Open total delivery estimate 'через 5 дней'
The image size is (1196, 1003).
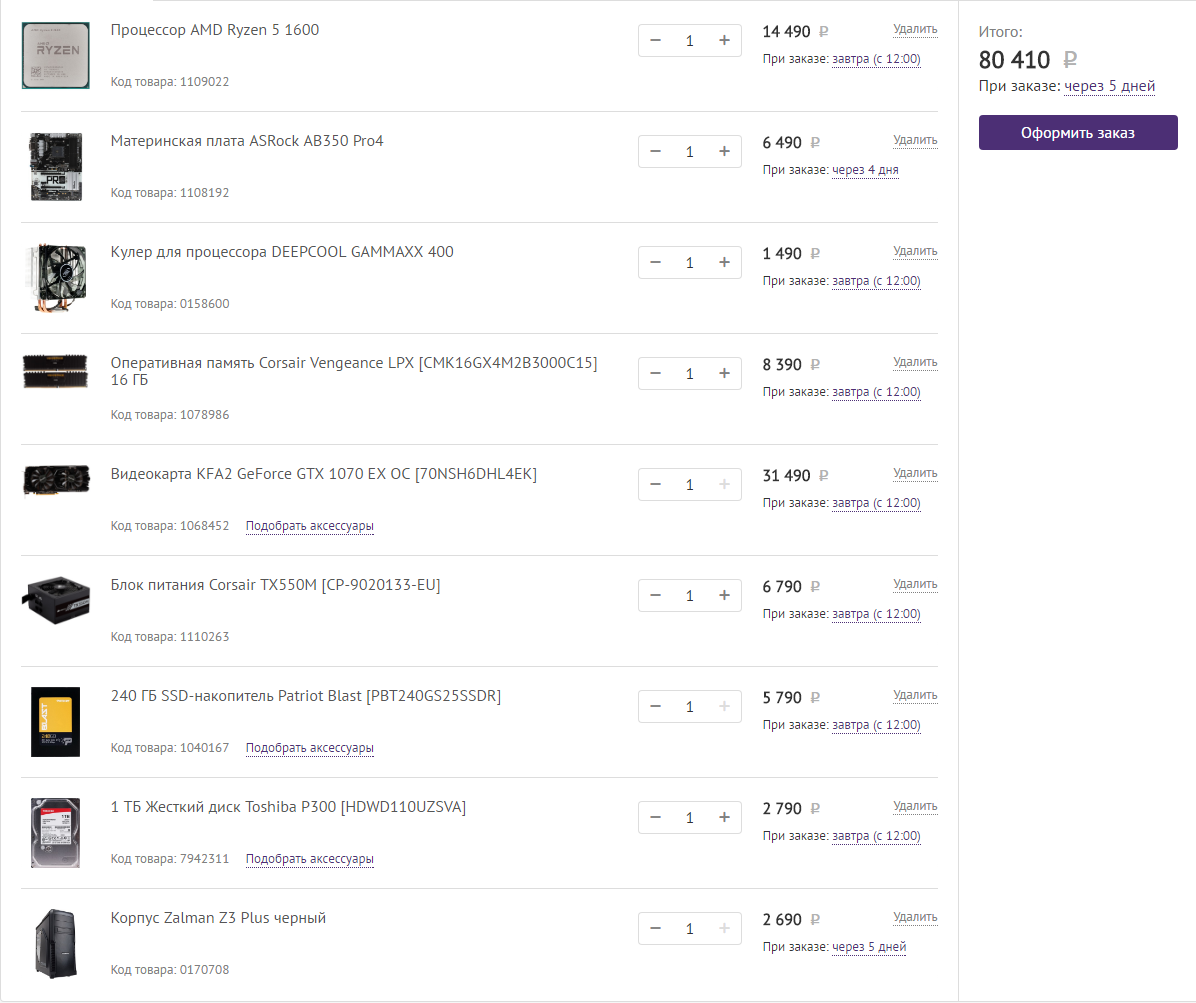coord(1109,87)
